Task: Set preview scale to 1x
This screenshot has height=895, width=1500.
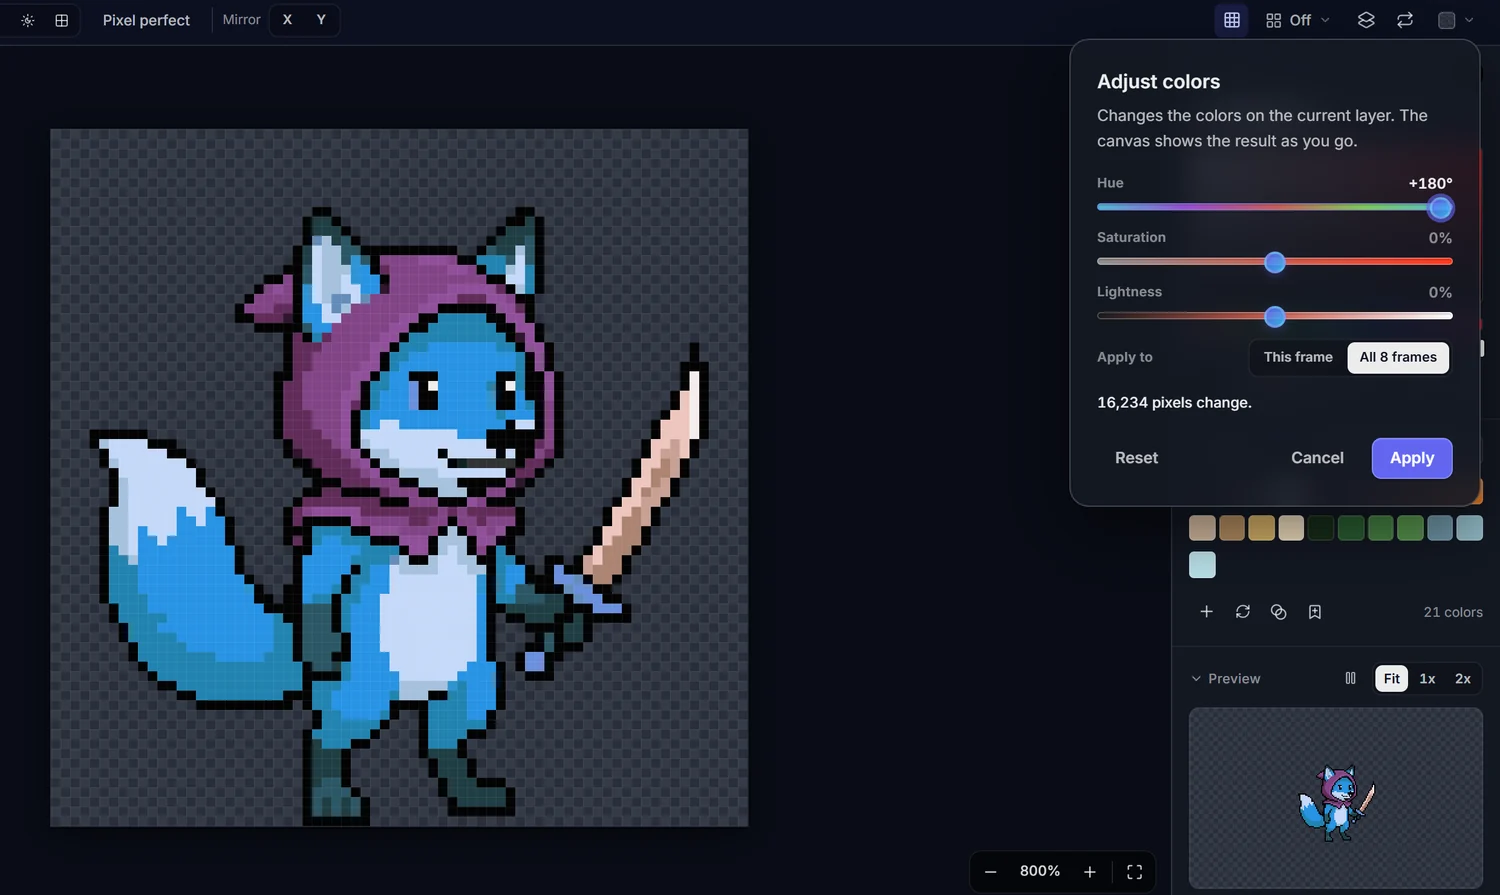Action: (x=1428, y=678)
